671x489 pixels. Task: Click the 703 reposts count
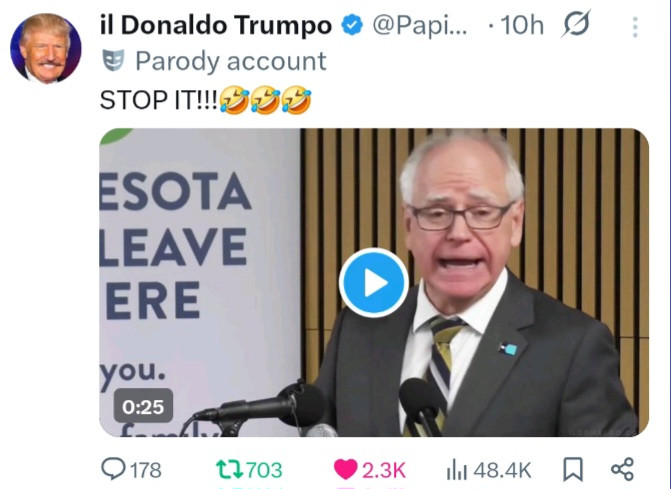(x=264, y=470)
